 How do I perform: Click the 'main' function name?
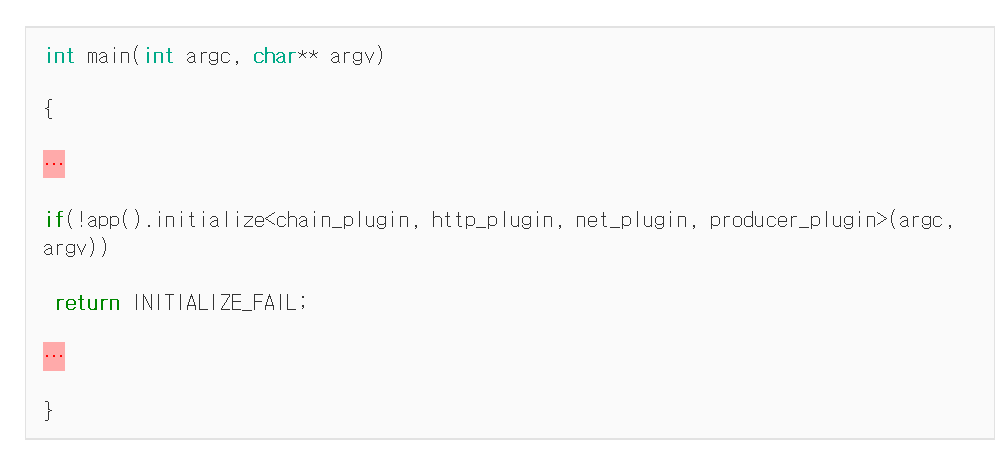click(x=109, y=56)
